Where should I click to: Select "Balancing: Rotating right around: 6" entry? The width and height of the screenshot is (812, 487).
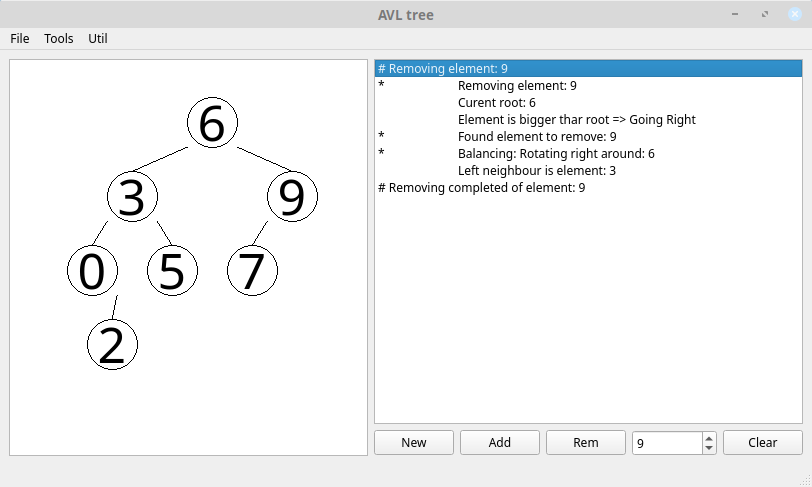(556, 153)
